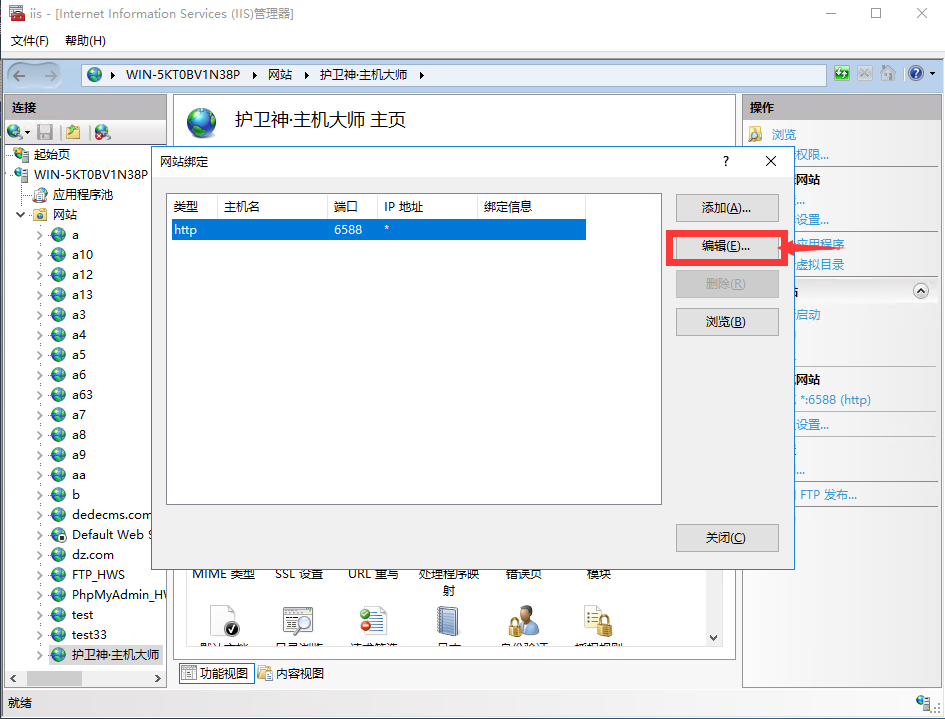Click the create connection globe icon
The image size is (945, 719).
pos(14,132)
